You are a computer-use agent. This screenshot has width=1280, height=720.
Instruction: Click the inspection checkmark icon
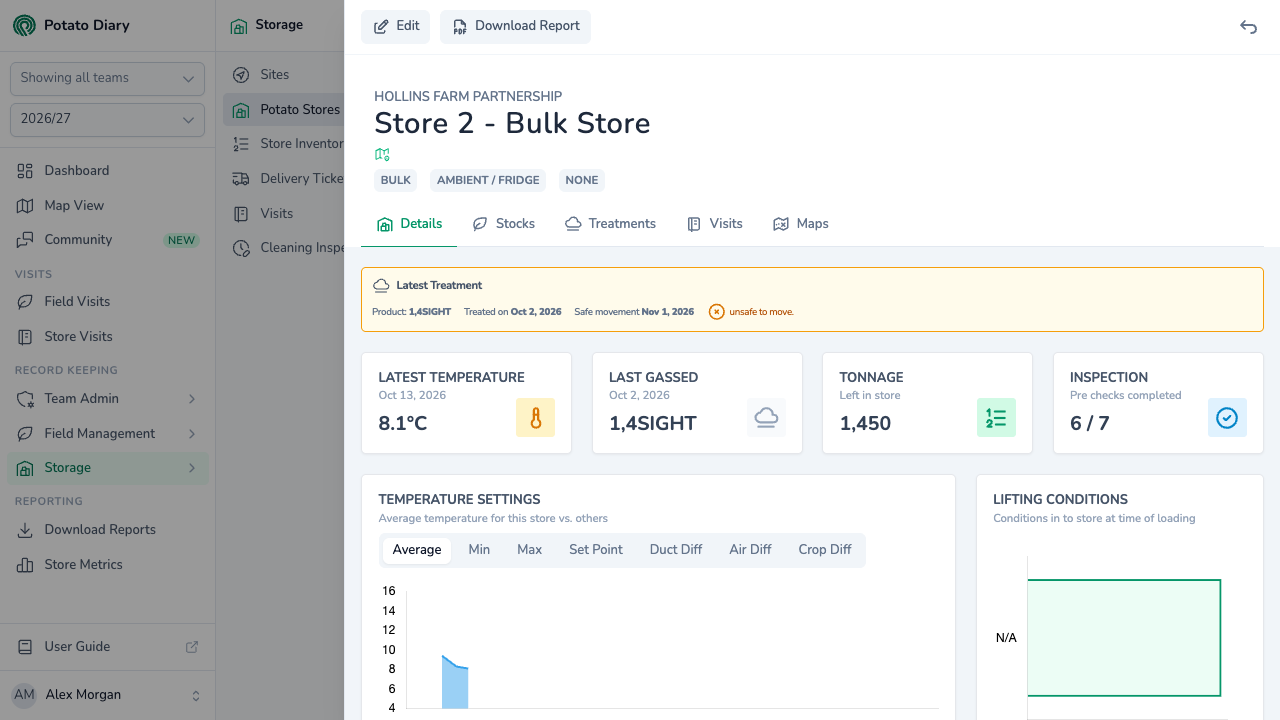tap(1227, 418)
